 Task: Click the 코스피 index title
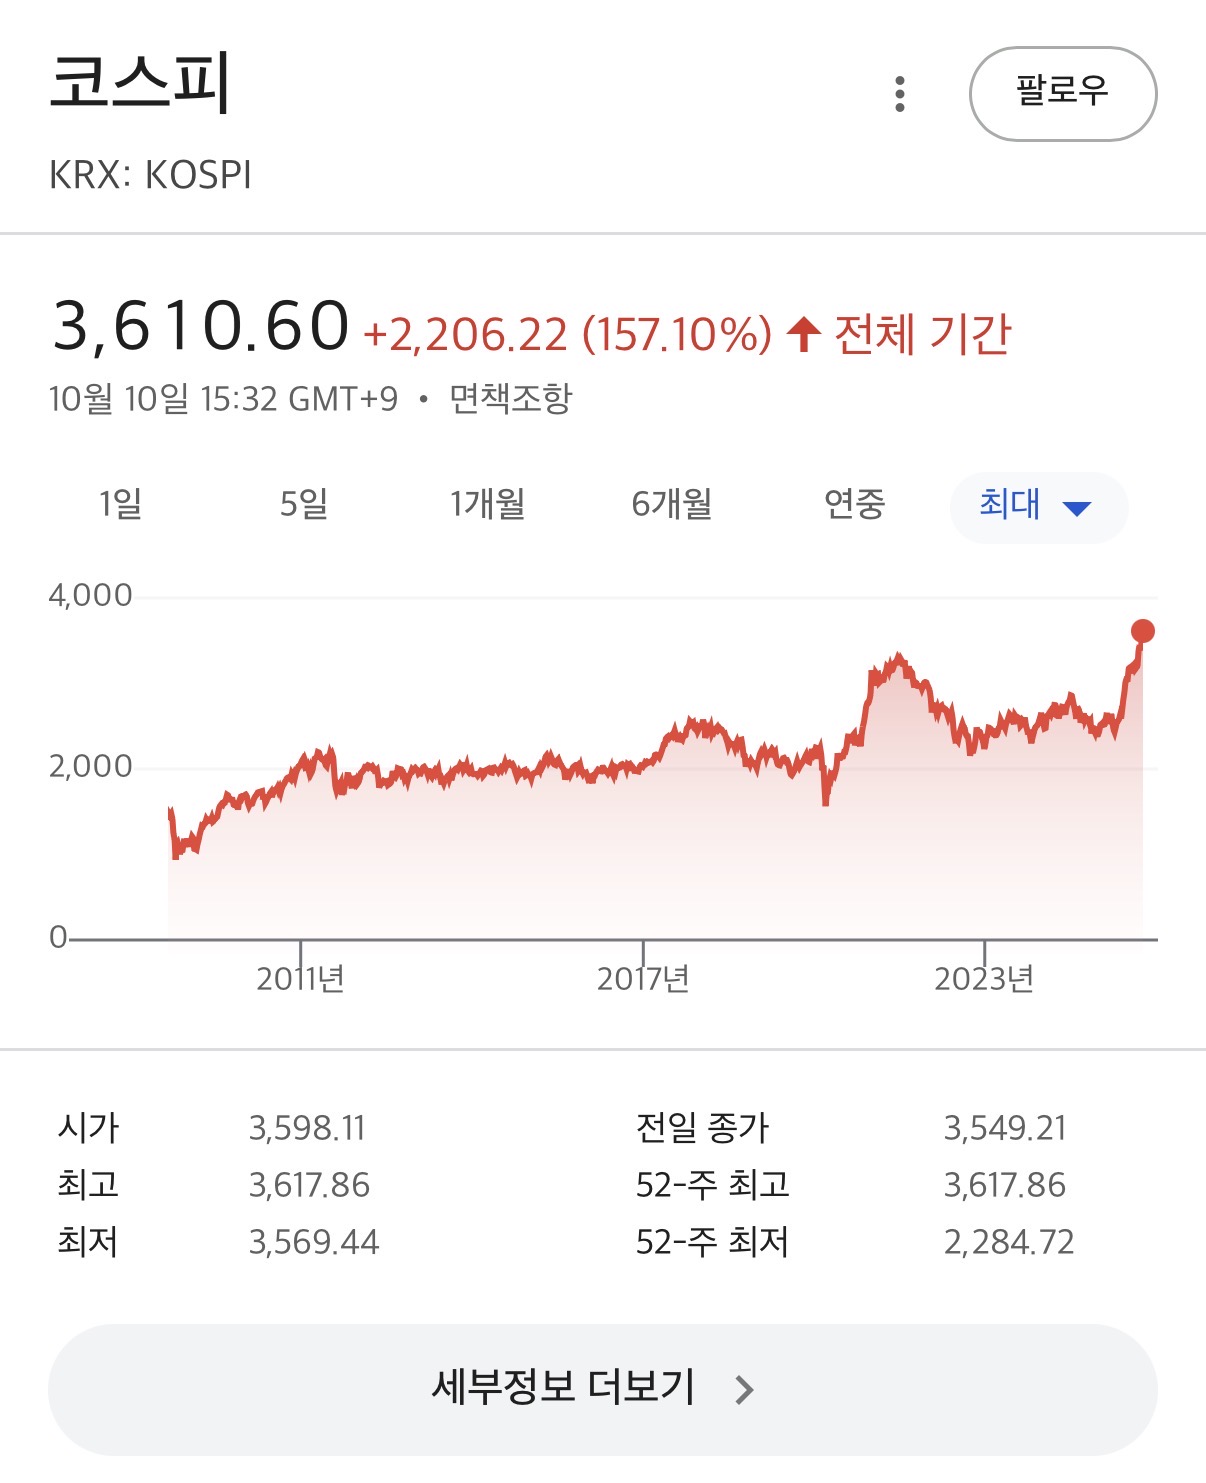tap(140, 82)
